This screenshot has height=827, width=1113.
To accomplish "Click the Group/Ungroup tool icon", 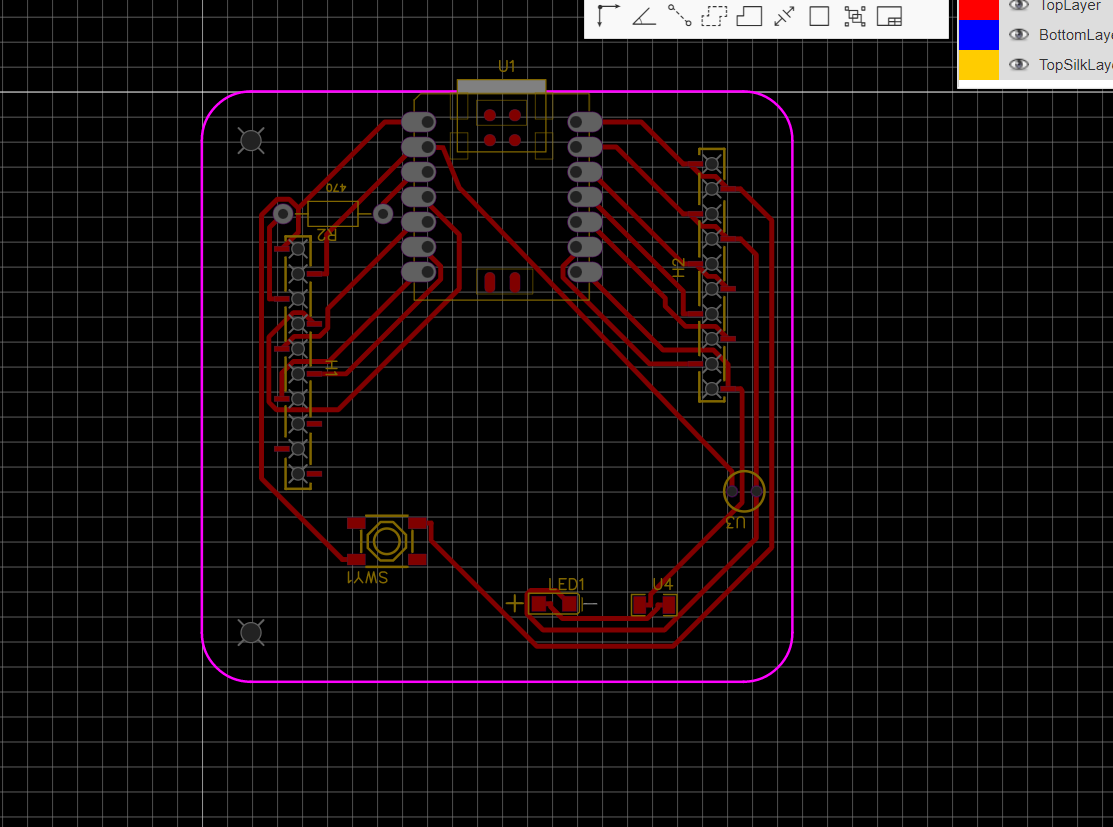I will pyautogui.click(x=855, y=16).
